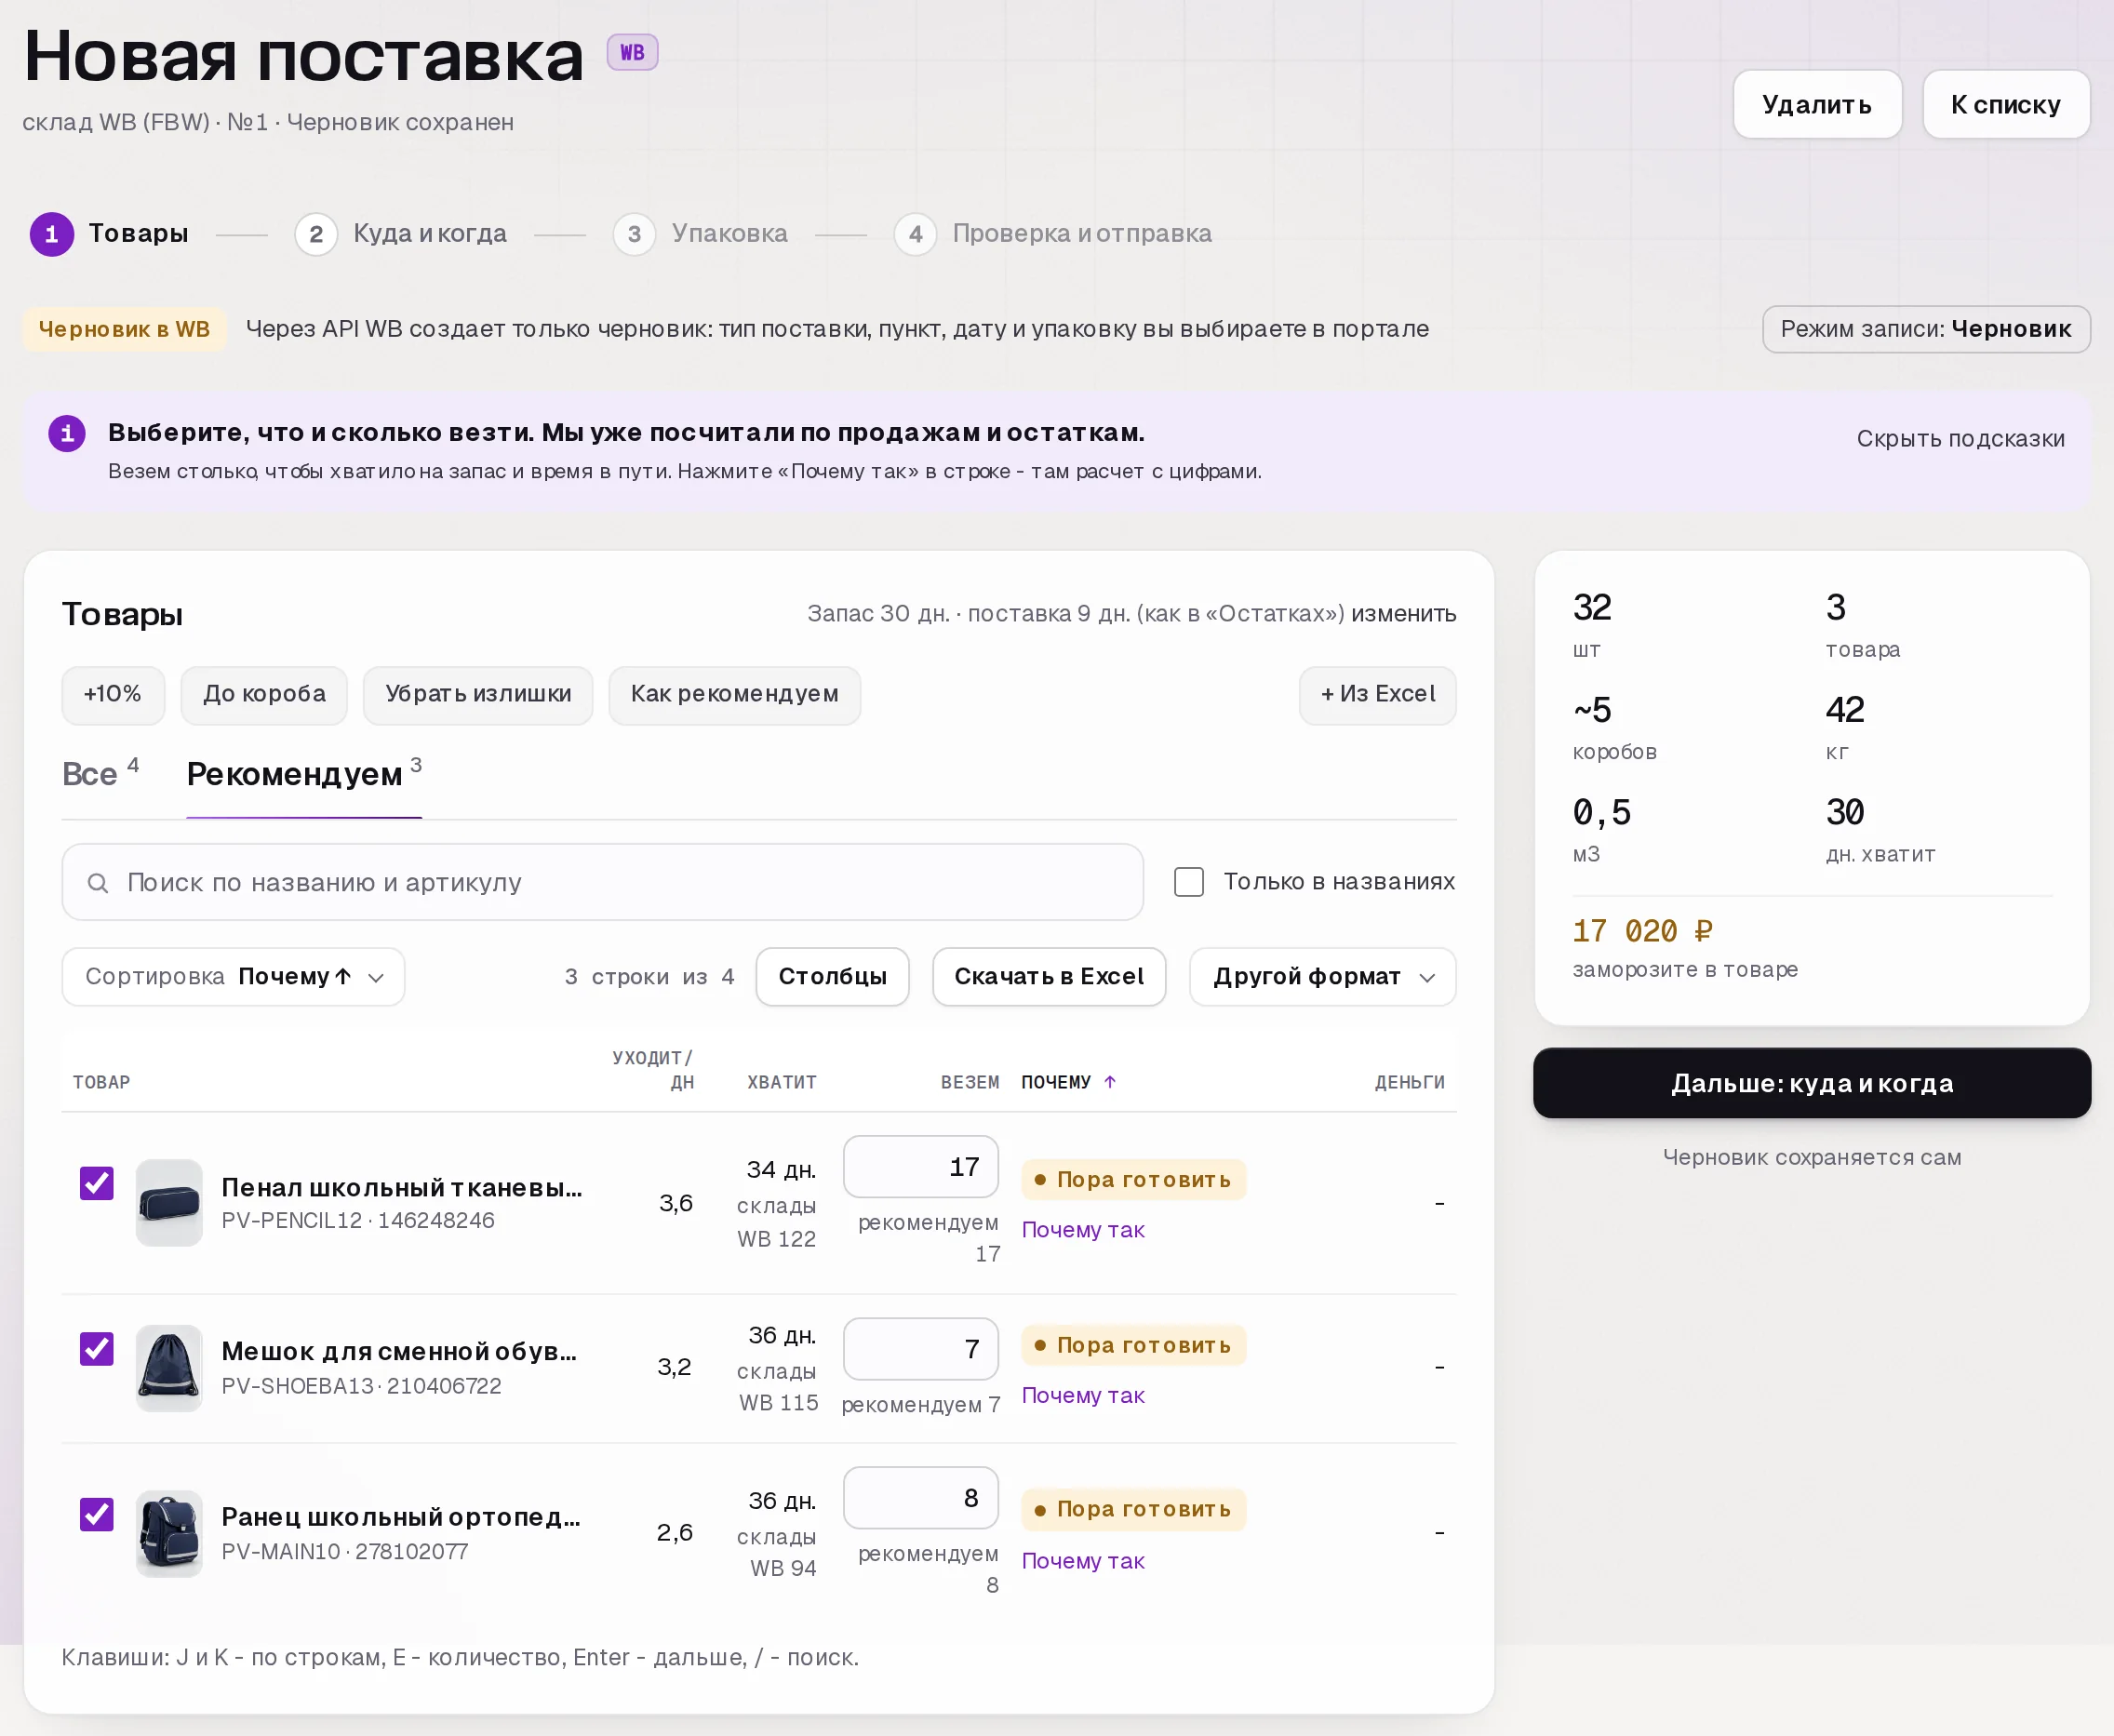The width and height of the screenshot is (2114, 1736).
Task: Open the Столбцы column settings
Action: click(x=832, y=977)
